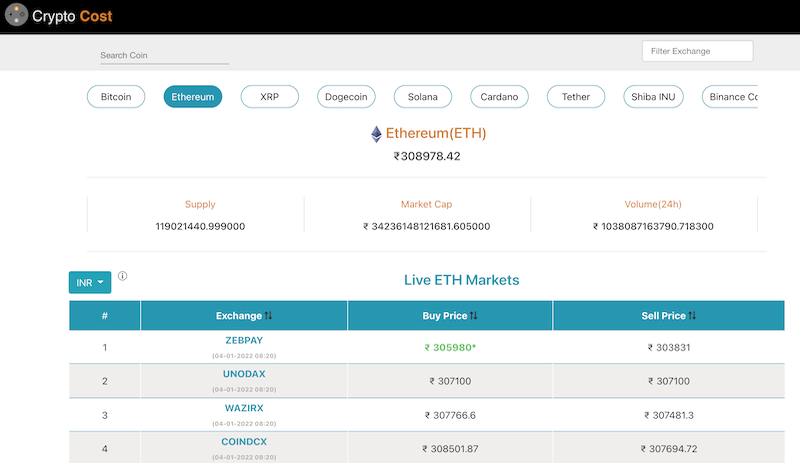Select the Tether coin tab
The width and height of the screenshot is (800, 463).
coord(576,96)
